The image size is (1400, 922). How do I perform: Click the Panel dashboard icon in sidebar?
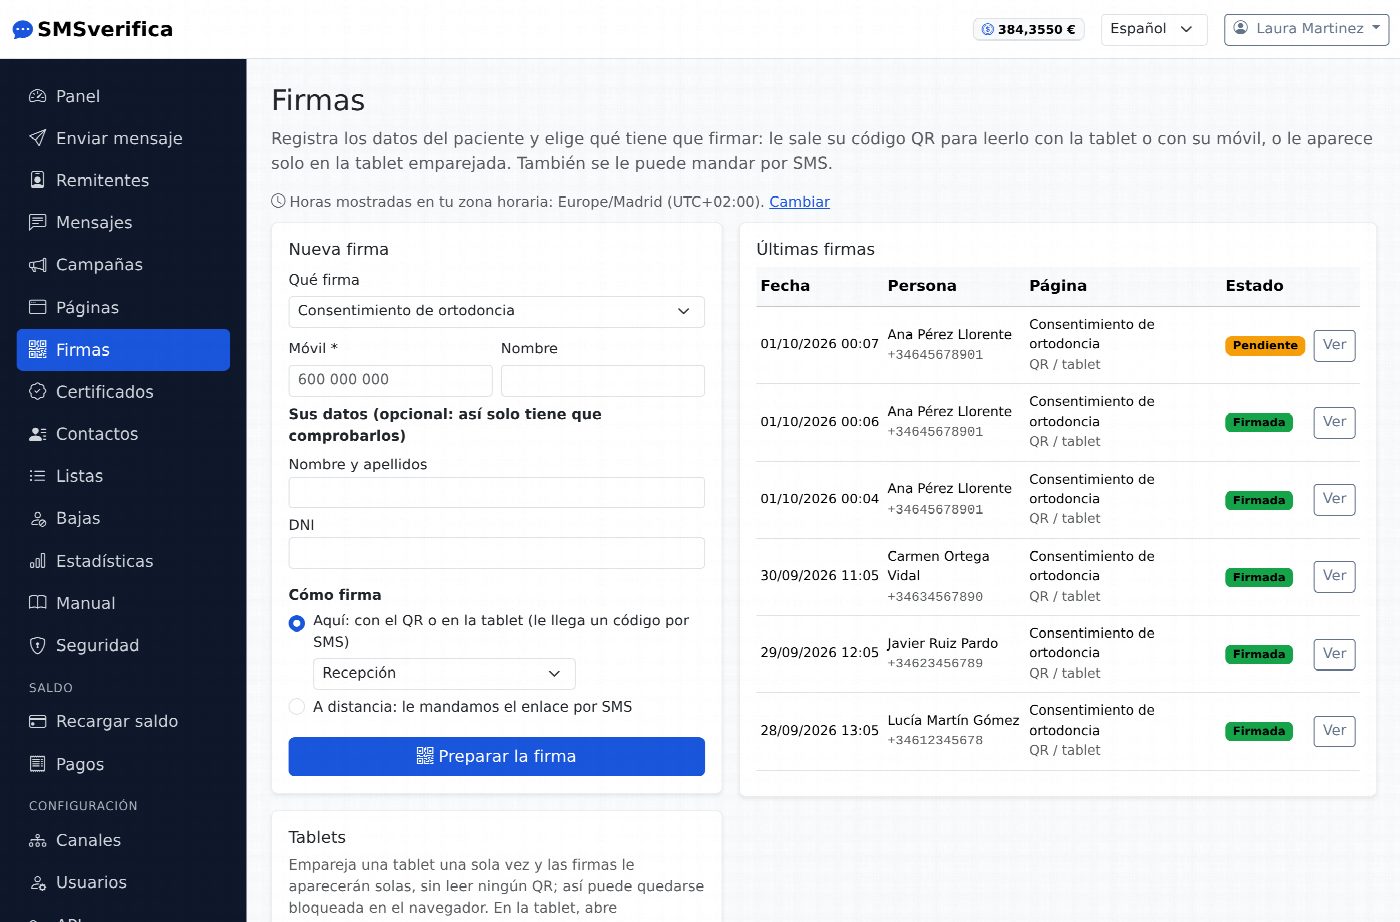[x=38, y=96]
